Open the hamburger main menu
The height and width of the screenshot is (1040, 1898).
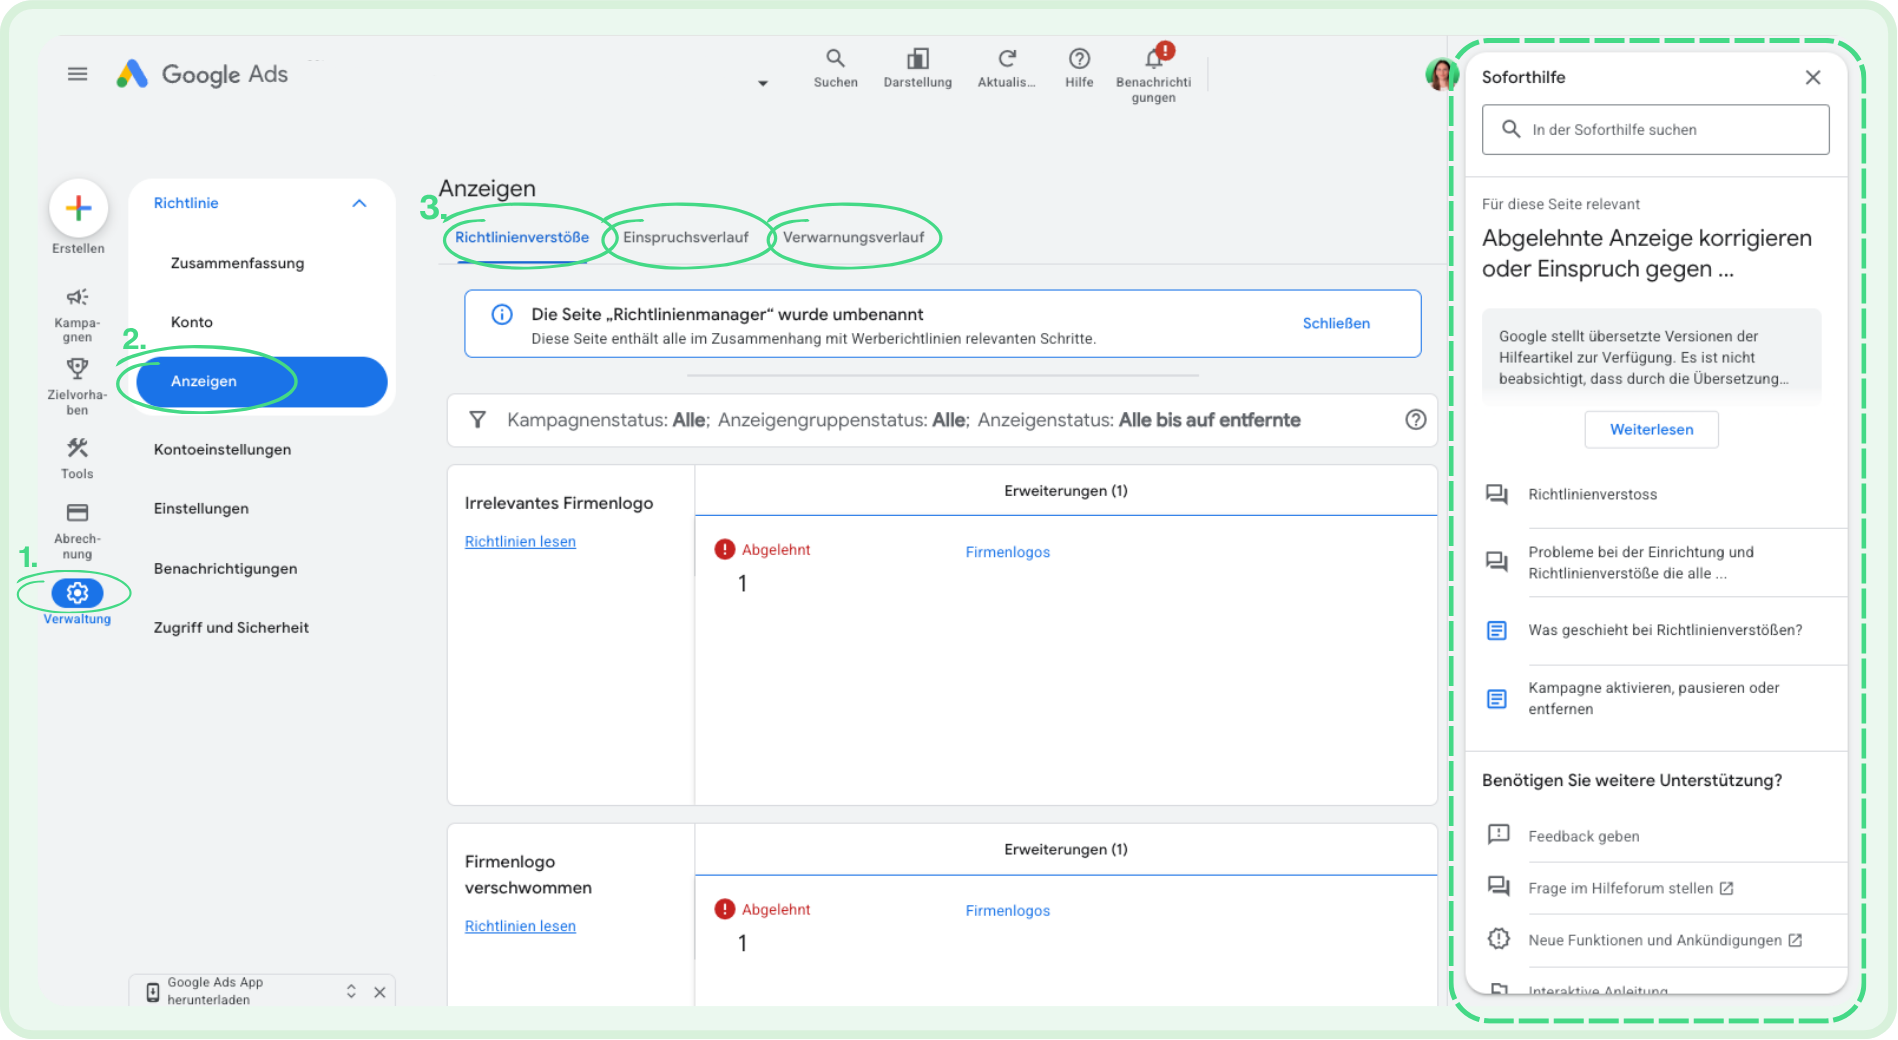(77, 74)
